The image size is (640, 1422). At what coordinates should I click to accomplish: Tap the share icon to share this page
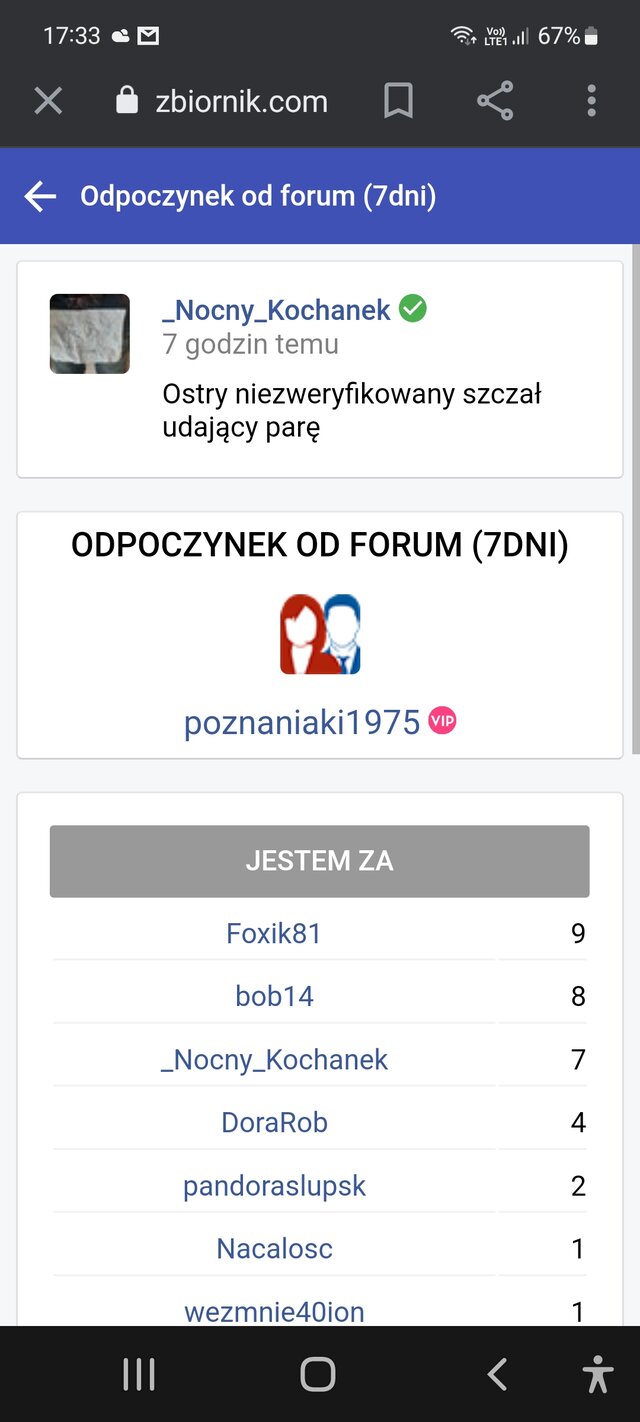point(495,100)
